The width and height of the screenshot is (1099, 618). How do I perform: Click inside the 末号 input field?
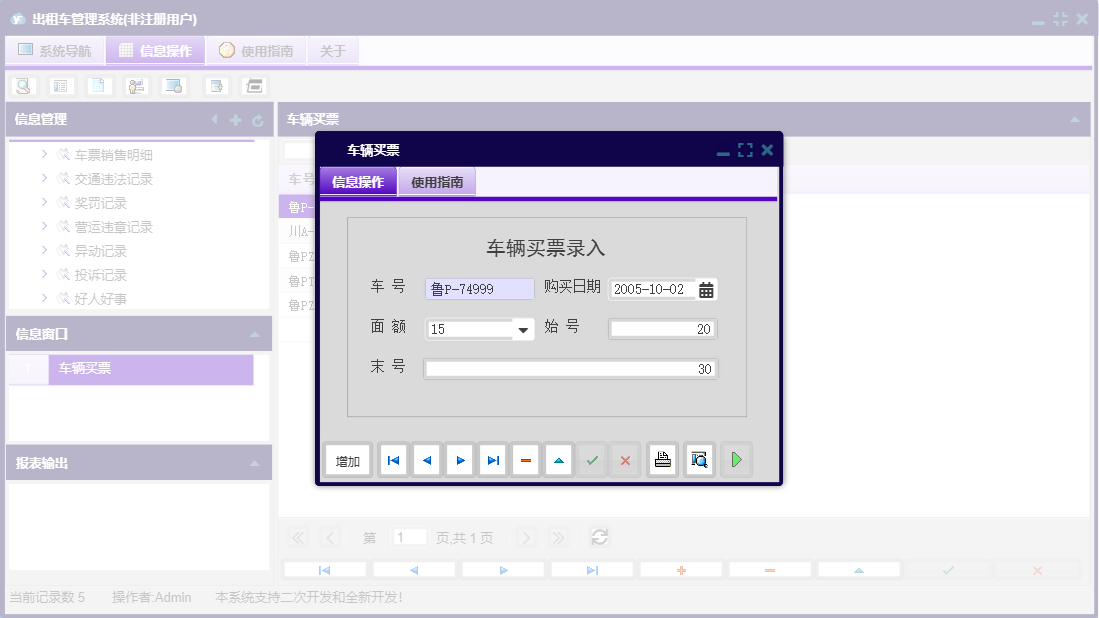(x=570, y=368)
